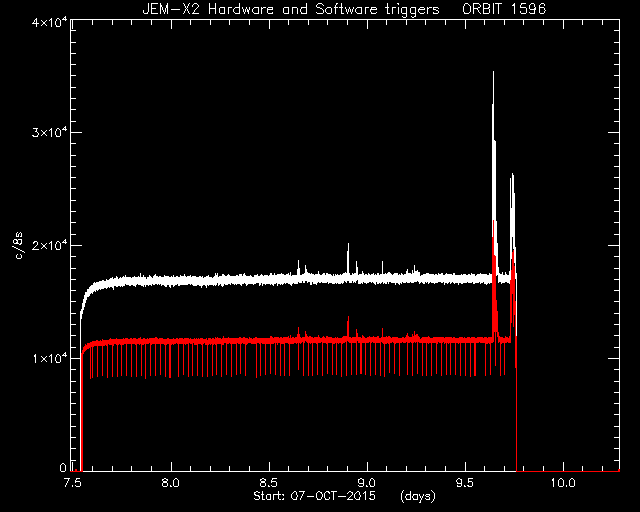Click the 4×10⁴ y-axis label
Image resolution: width=640 pixels, height=512 pixels.
tap(47, 22)
